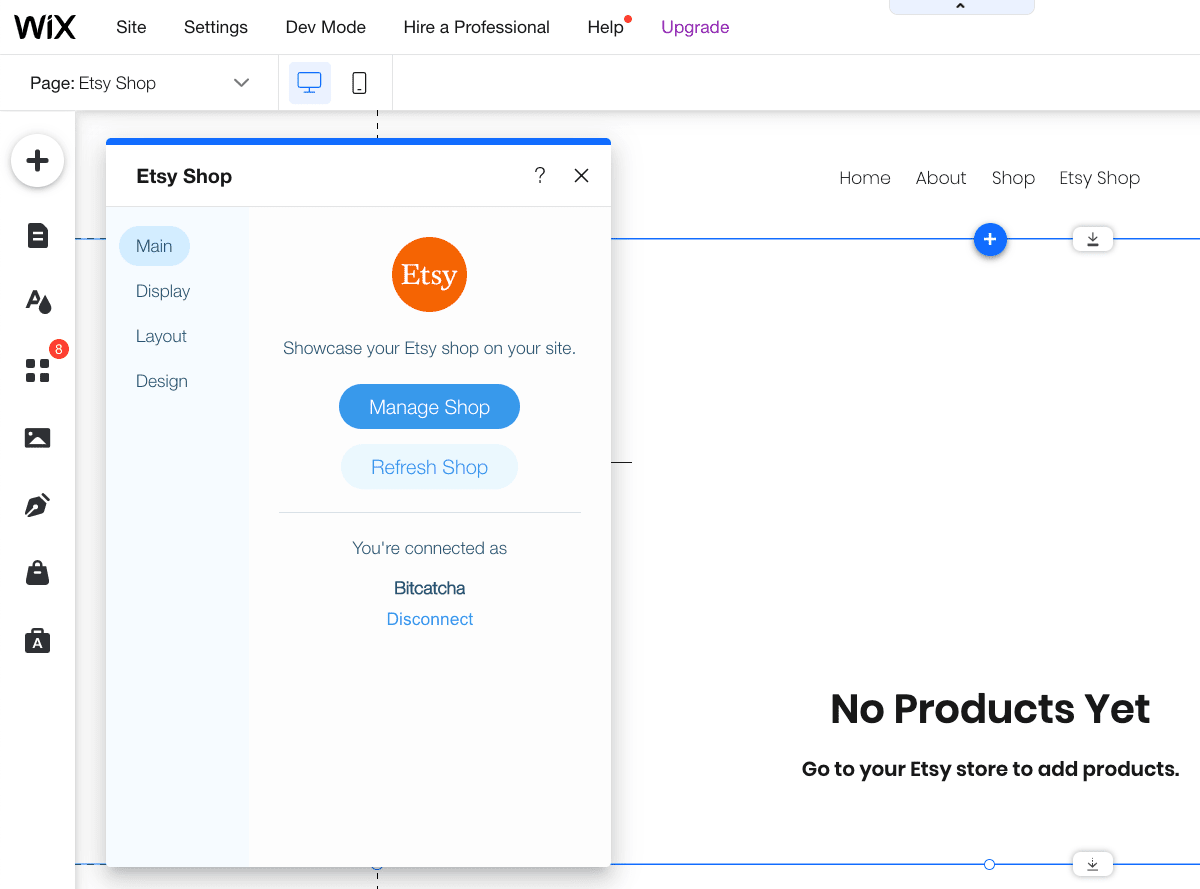This screenshot has height=889, width=1200.
Task: Select the Display tab in Etsy panel
Action: click(x=163, y=291)
